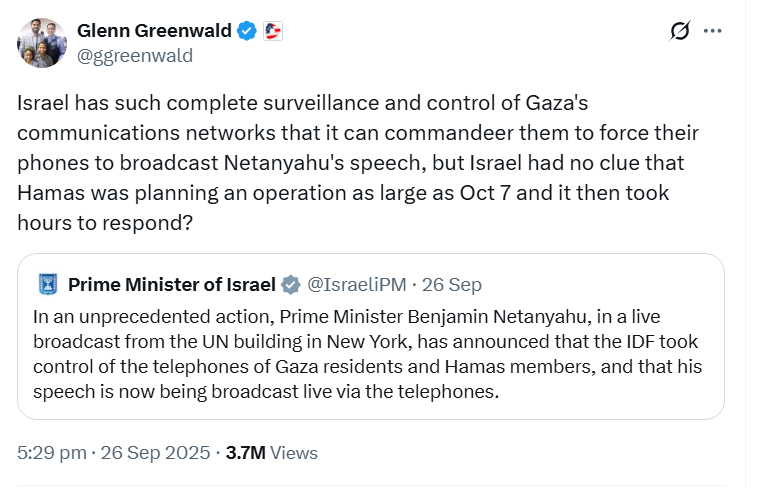Click the post's final line "hours to respond?"
Image resolution: width=757 pixels, height=488 pixels.
pyautogui.click(x=105, y=223)
